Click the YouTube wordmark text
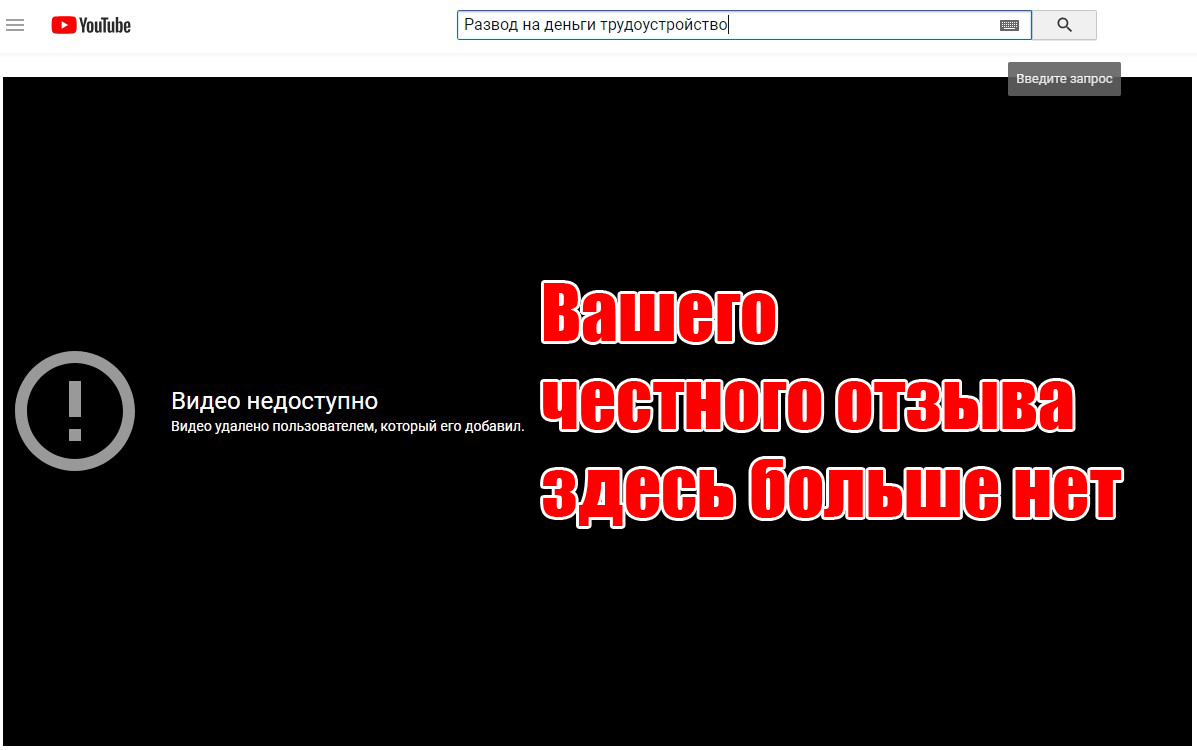Image resolution: width=1197 pixels, height=750 pixels. tap(105, 25)
